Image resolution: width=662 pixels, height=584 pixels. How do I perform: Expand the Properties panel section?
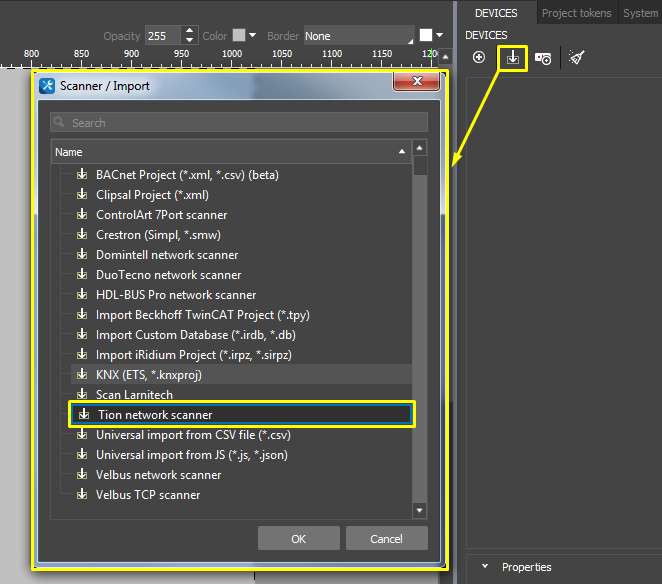pyautogui.click(x=485, y=567)
